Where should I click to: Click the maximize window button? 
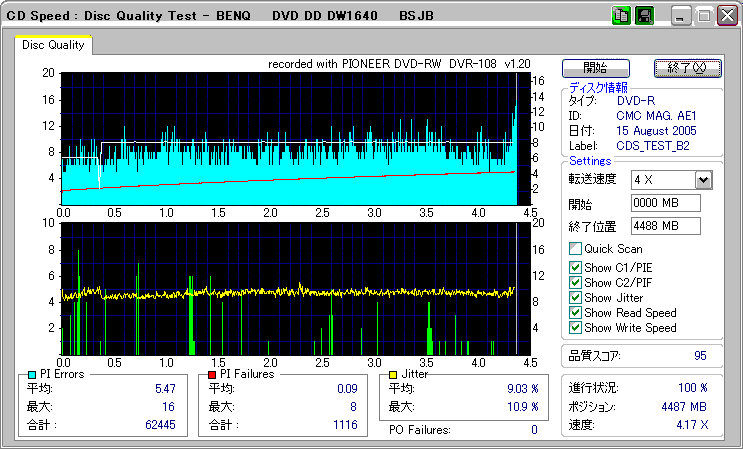click(702, 16)
